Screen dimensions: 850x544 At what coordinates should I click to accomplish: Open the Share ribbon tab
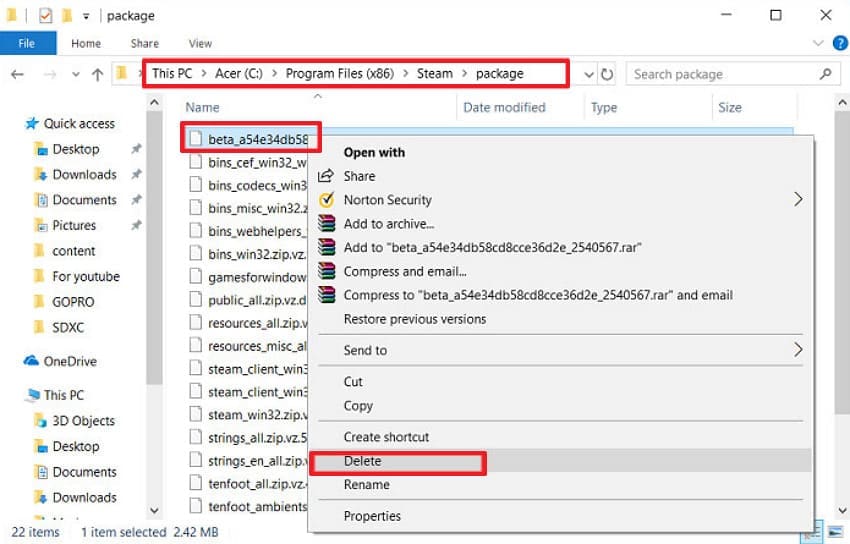[145, 43]
